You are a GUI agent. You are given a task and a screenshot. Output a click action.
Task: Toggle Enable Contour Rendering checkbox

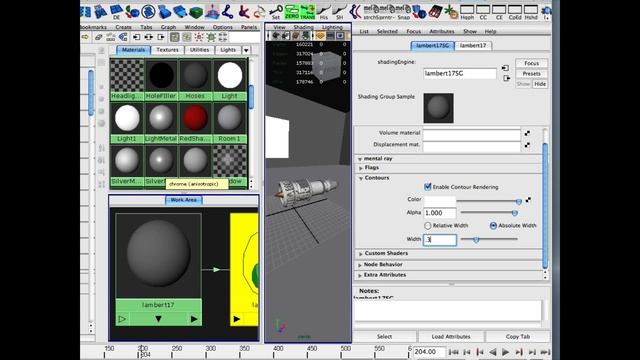(427, 187)
